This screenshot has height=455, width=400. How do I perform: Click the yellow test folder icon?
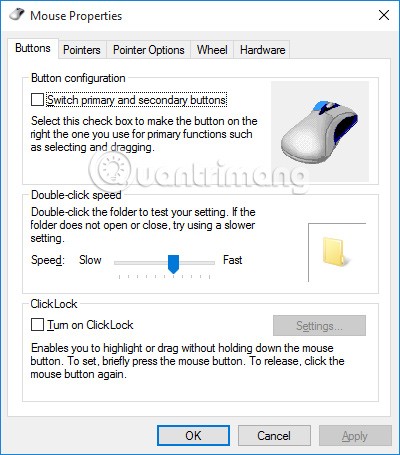pyautogui.click(x=335, y=252)
